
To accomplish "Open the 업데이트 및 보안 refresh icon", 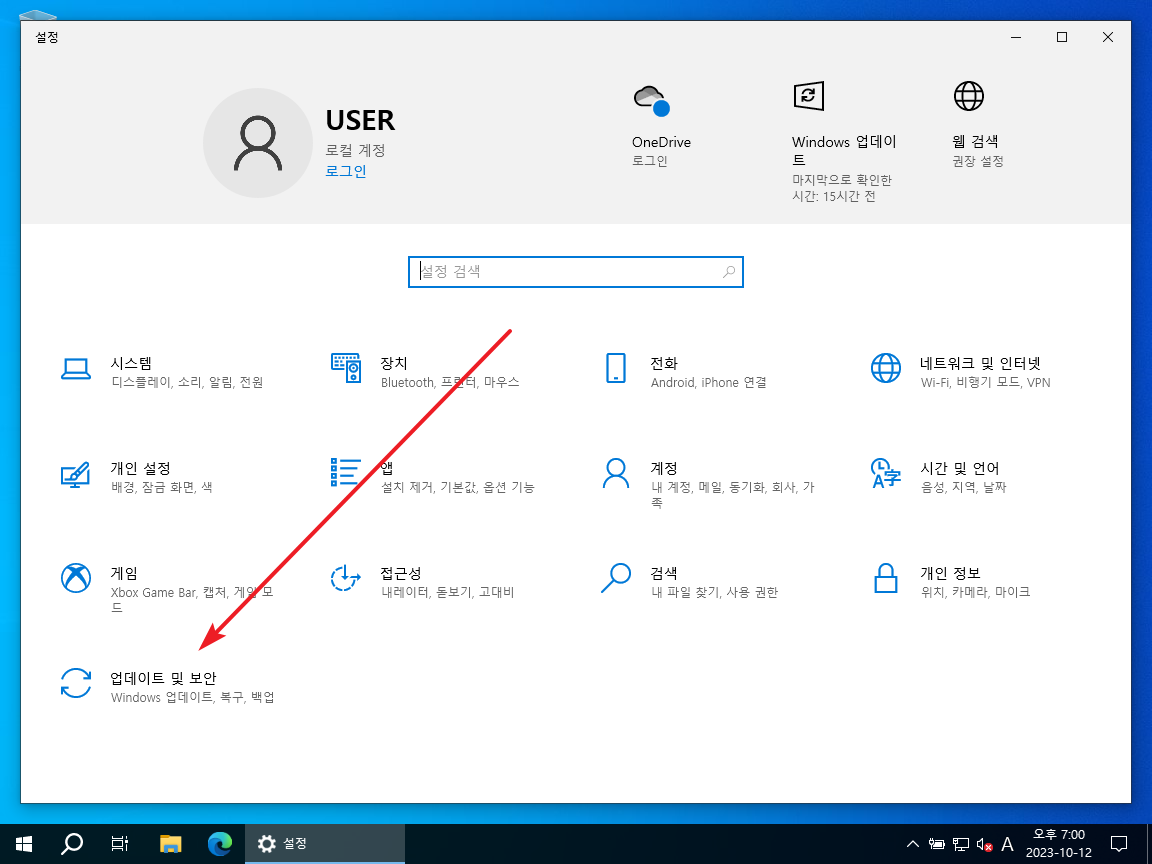I will tap(76, 683).
